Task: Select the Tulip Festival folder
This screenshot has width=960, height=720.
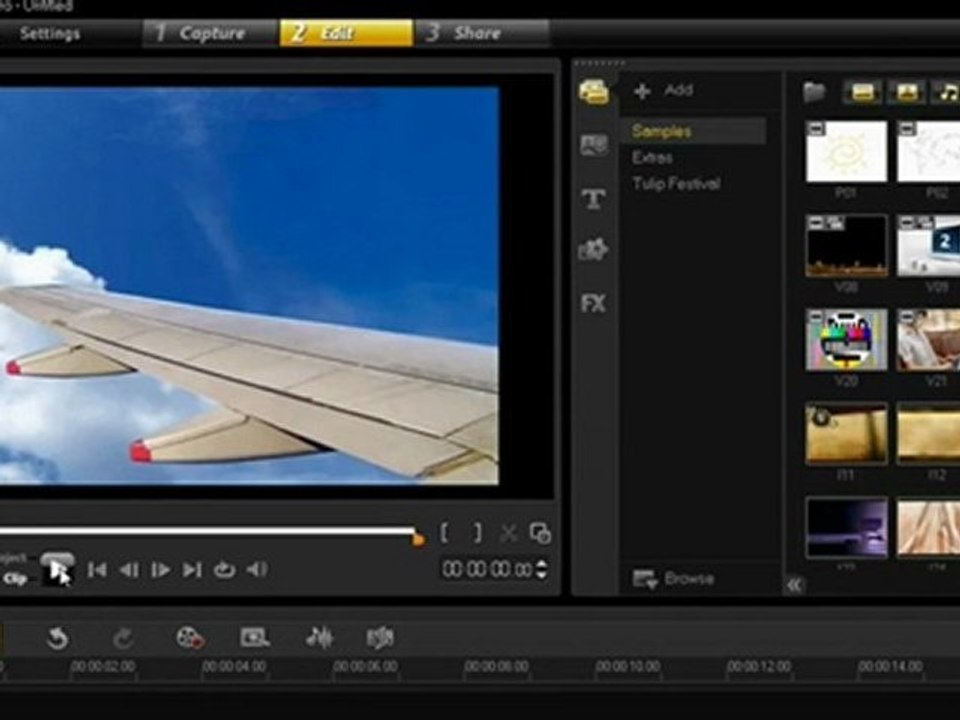Action: 676,184
